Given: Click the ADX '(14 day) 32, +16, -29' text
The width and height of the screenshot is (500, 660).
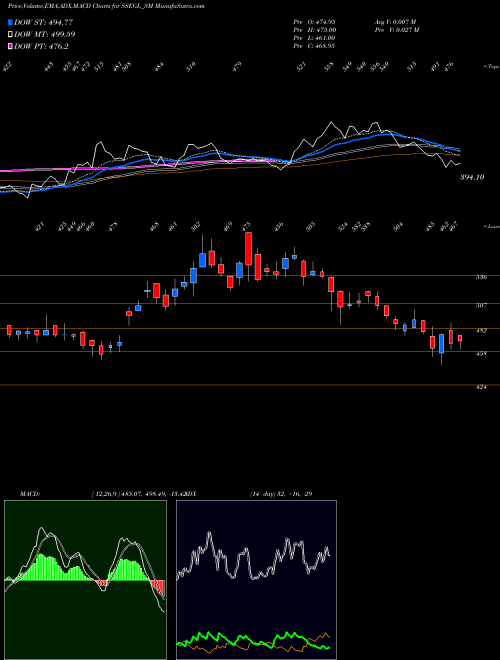Looking at the screenshot, I should [281, 494].
